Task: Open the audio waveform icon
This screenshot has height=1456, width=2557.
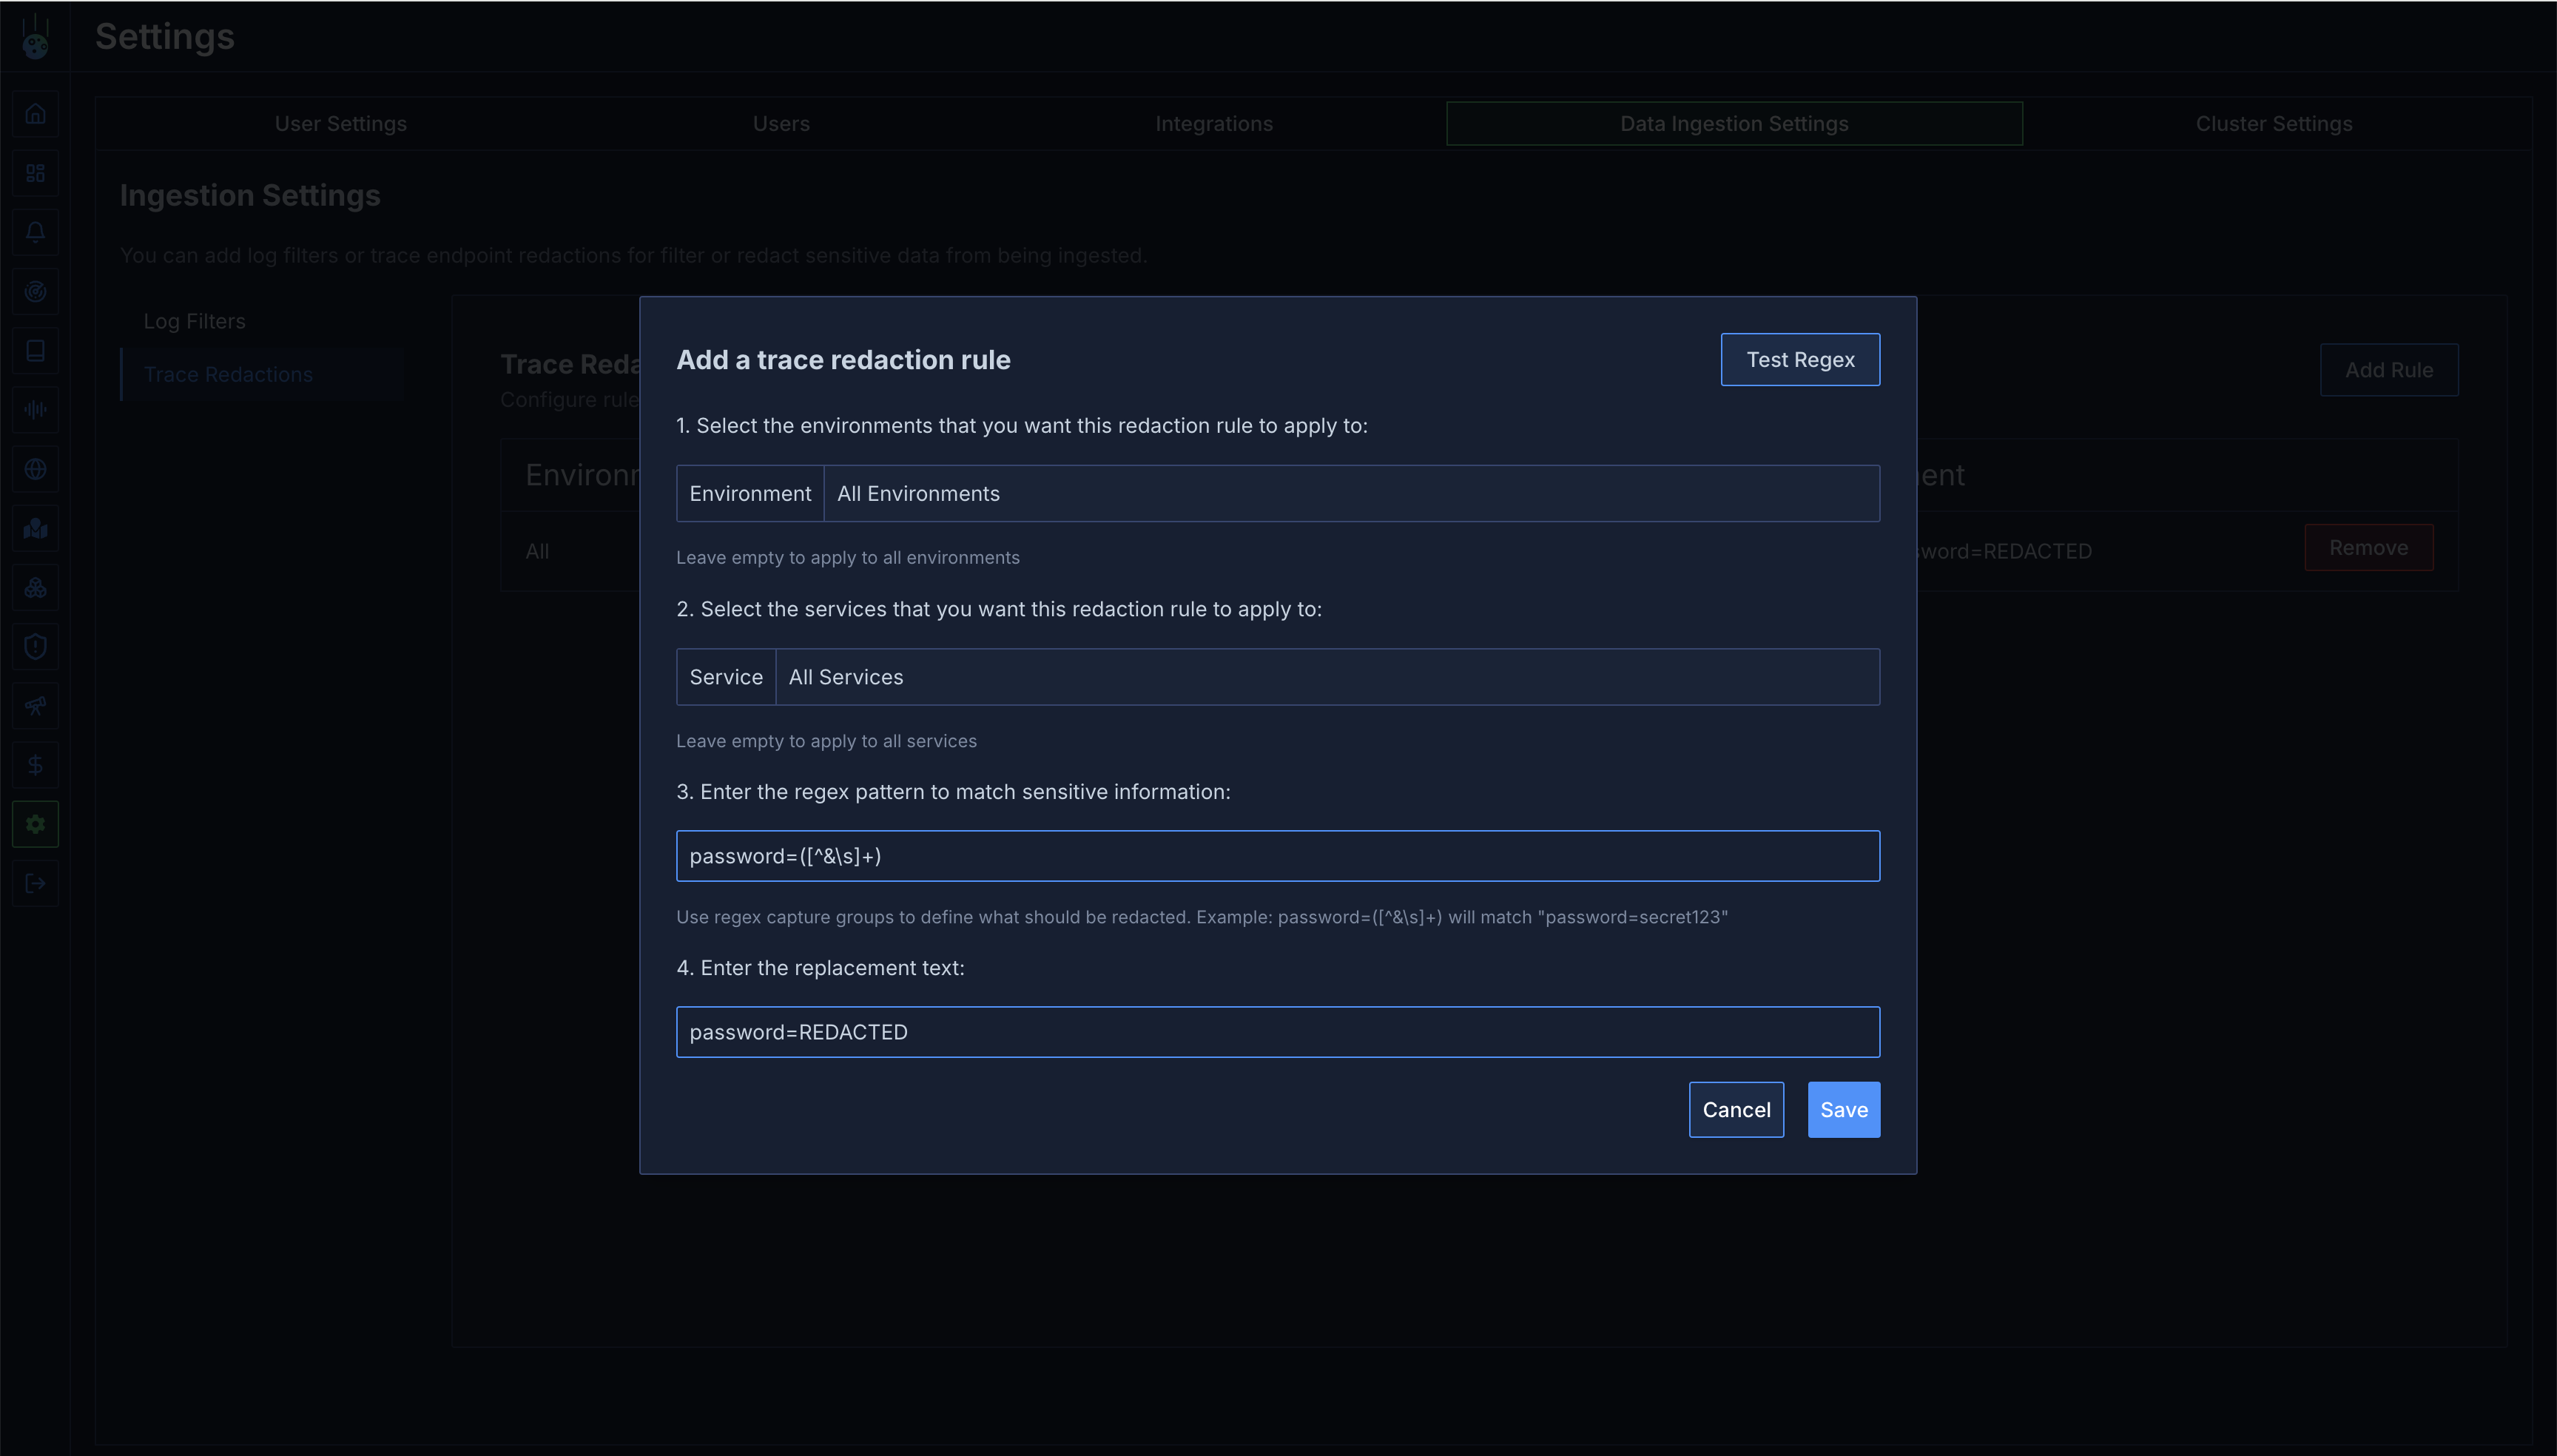Action: 35,410
